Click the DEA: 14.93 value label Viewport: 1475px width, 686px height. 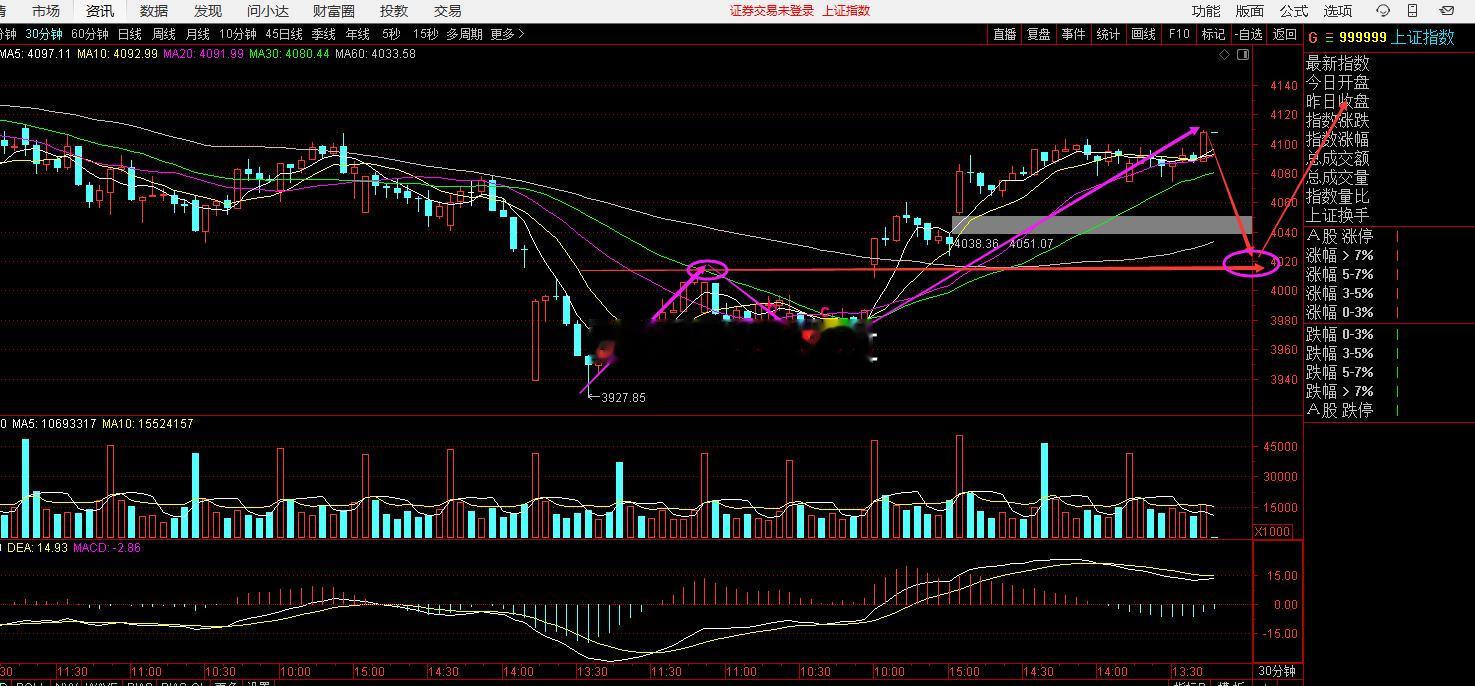pos(37,548)
